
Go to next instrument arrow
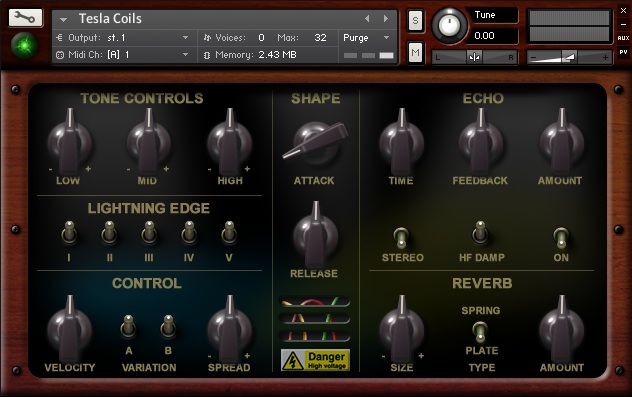[x=386, y=19]
